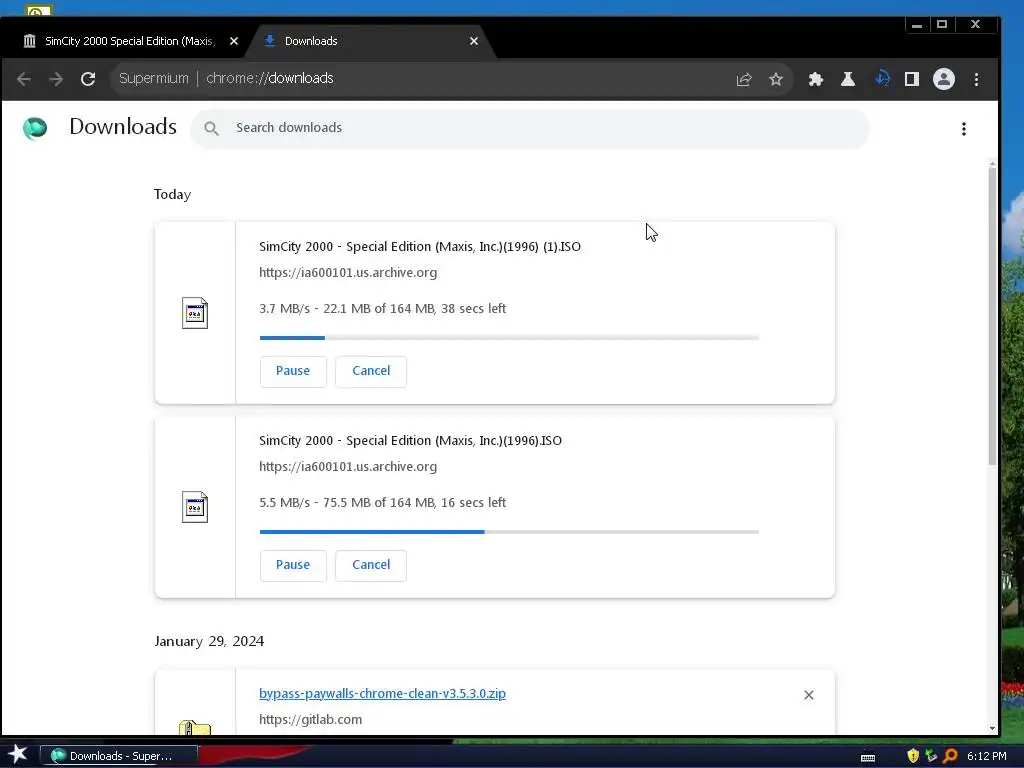Open the Start menu star button
This screenshot has width=1024, height=768.
tap(18, 755)
